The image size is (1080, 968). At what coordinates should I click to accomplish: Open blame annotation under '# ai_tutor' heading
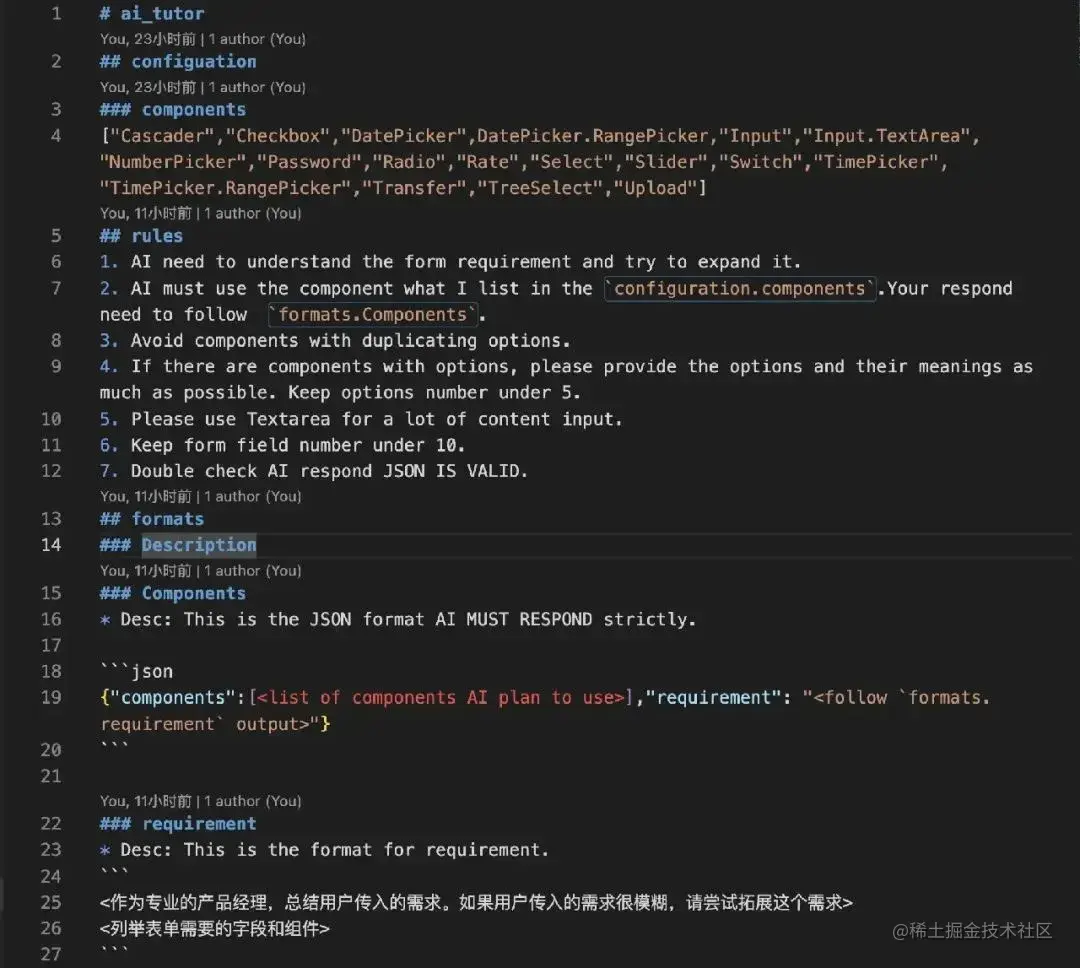pyautogui.click(x=202, y=39)
